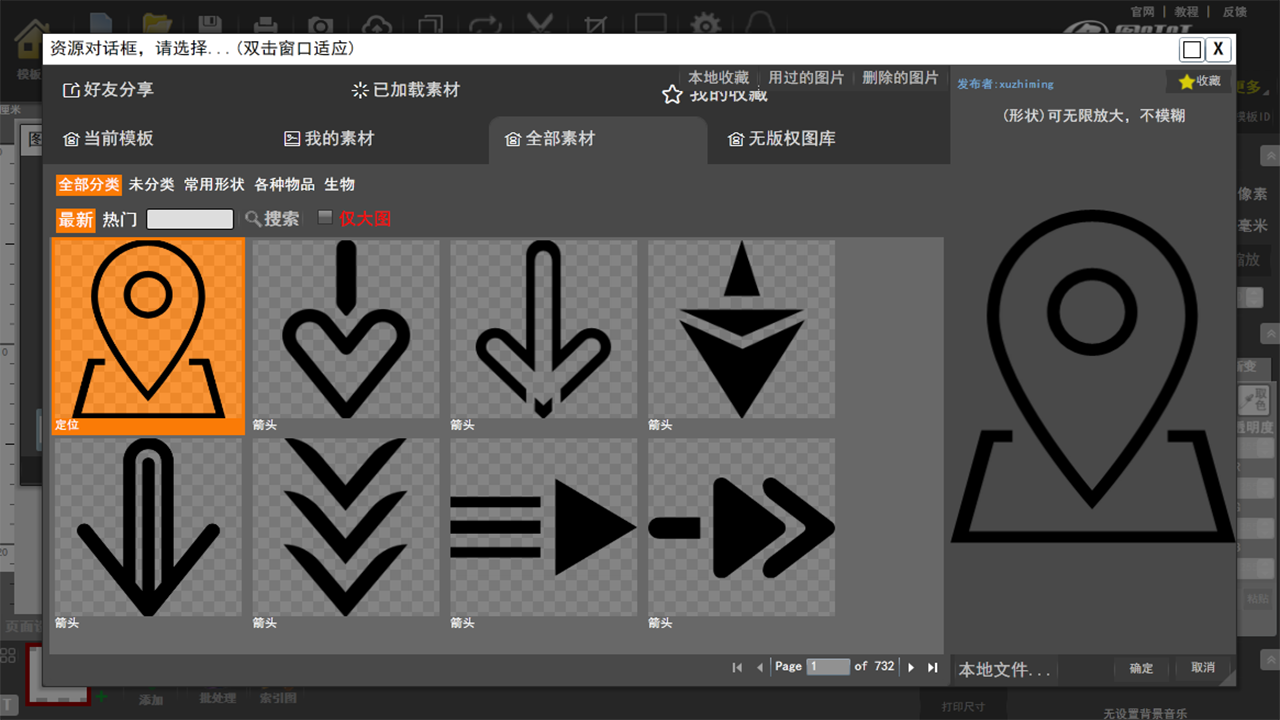Go to the next page of materials

click(911, 666)
